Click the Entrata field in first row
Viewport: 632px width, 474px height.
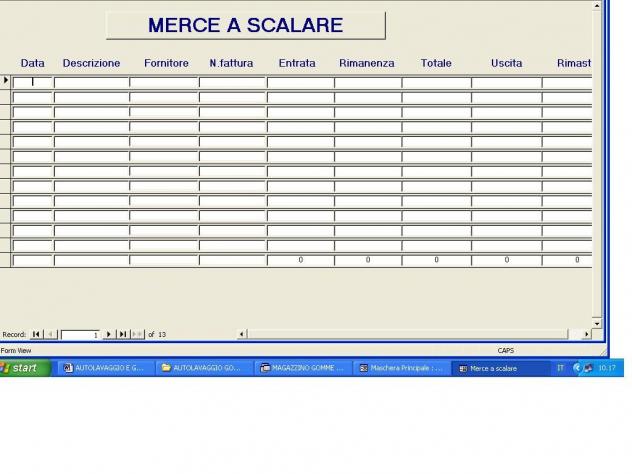click(x=301, y=82)
